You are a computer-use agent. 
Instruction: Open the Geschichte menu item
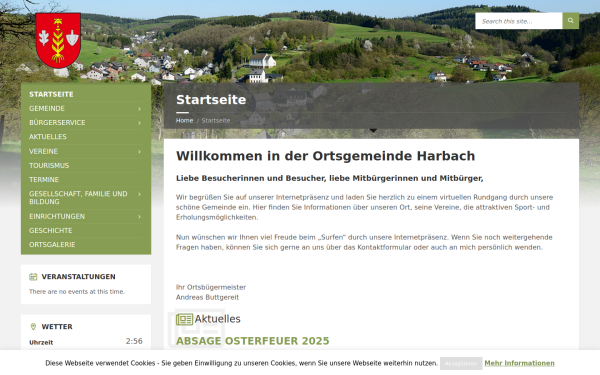(51, 230)
